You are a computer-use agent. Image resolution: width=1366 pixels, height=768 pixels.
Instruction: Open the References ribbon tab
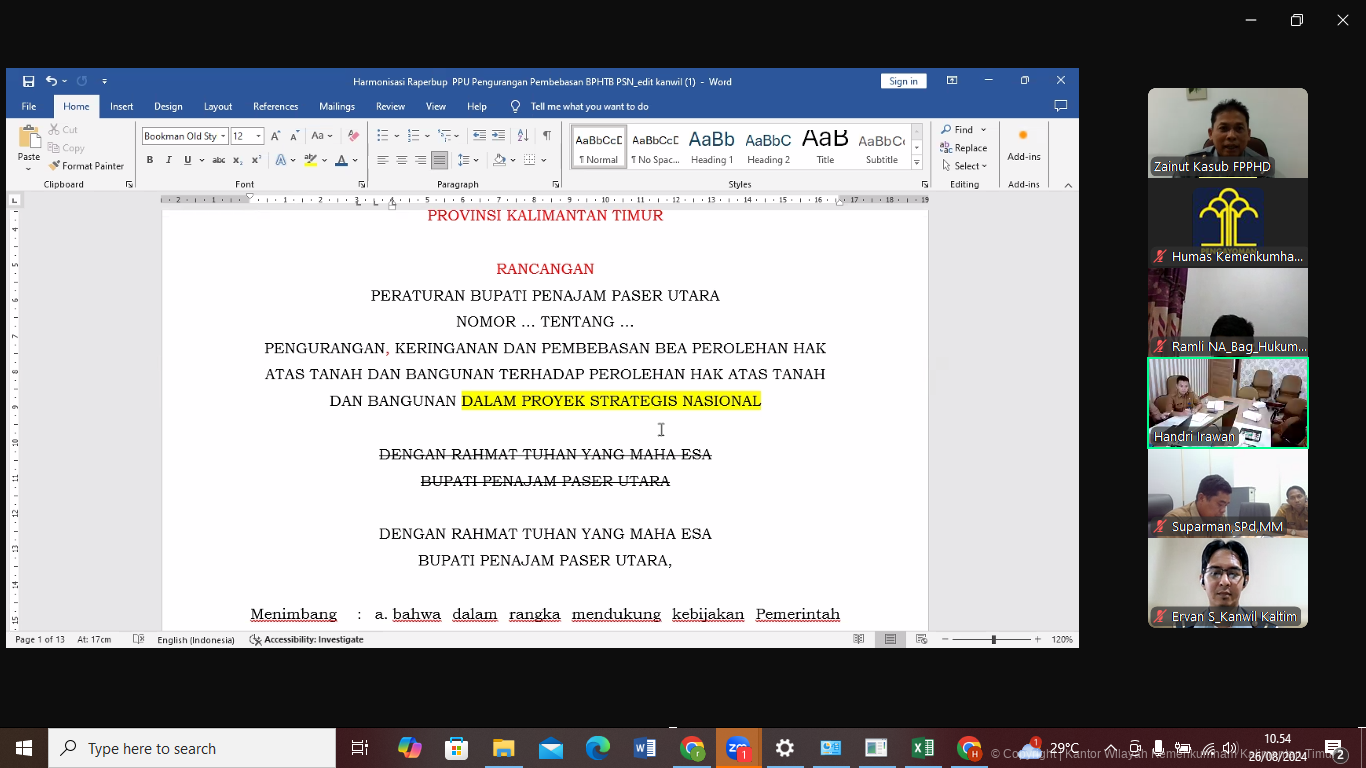(275, 107)
